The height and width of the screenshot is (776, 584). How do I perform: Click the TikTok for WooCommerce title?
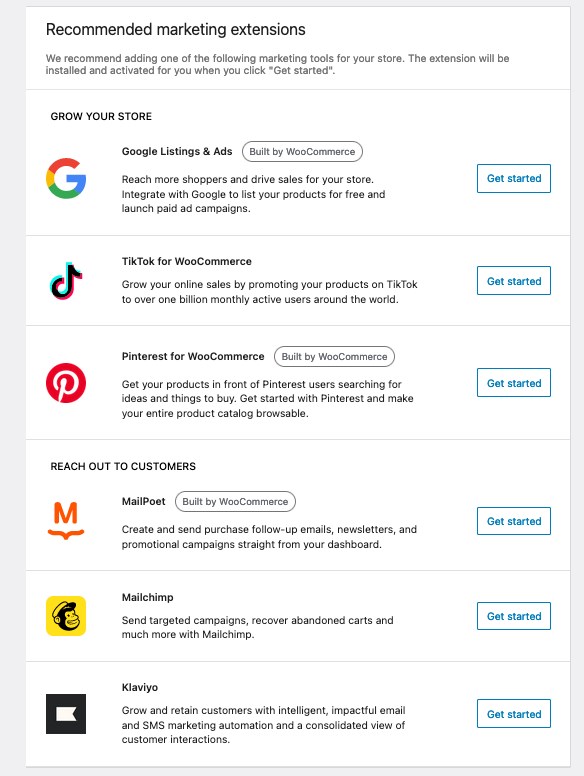tap(187, 261)
